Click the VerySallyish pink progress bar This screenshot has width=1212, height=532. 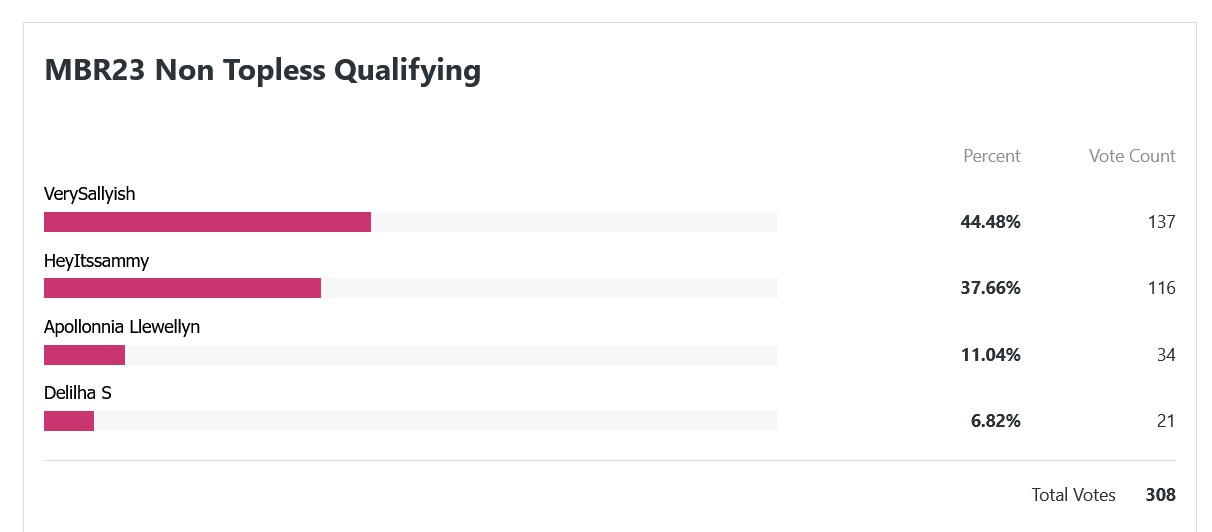click(207, 222)
